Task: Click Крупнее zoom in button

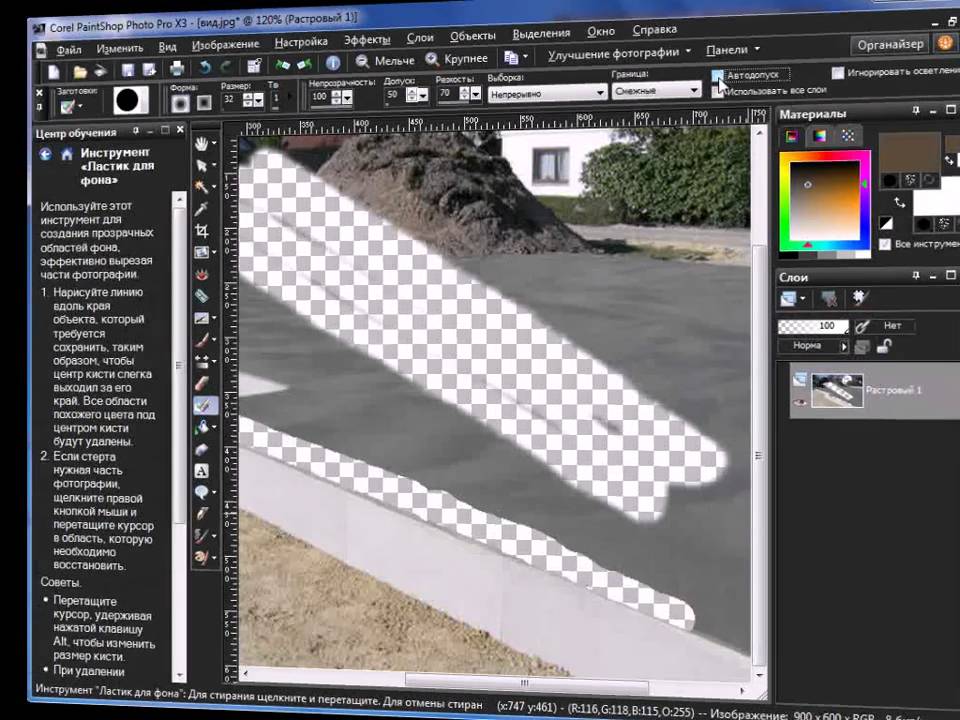Action: point(457,59)
